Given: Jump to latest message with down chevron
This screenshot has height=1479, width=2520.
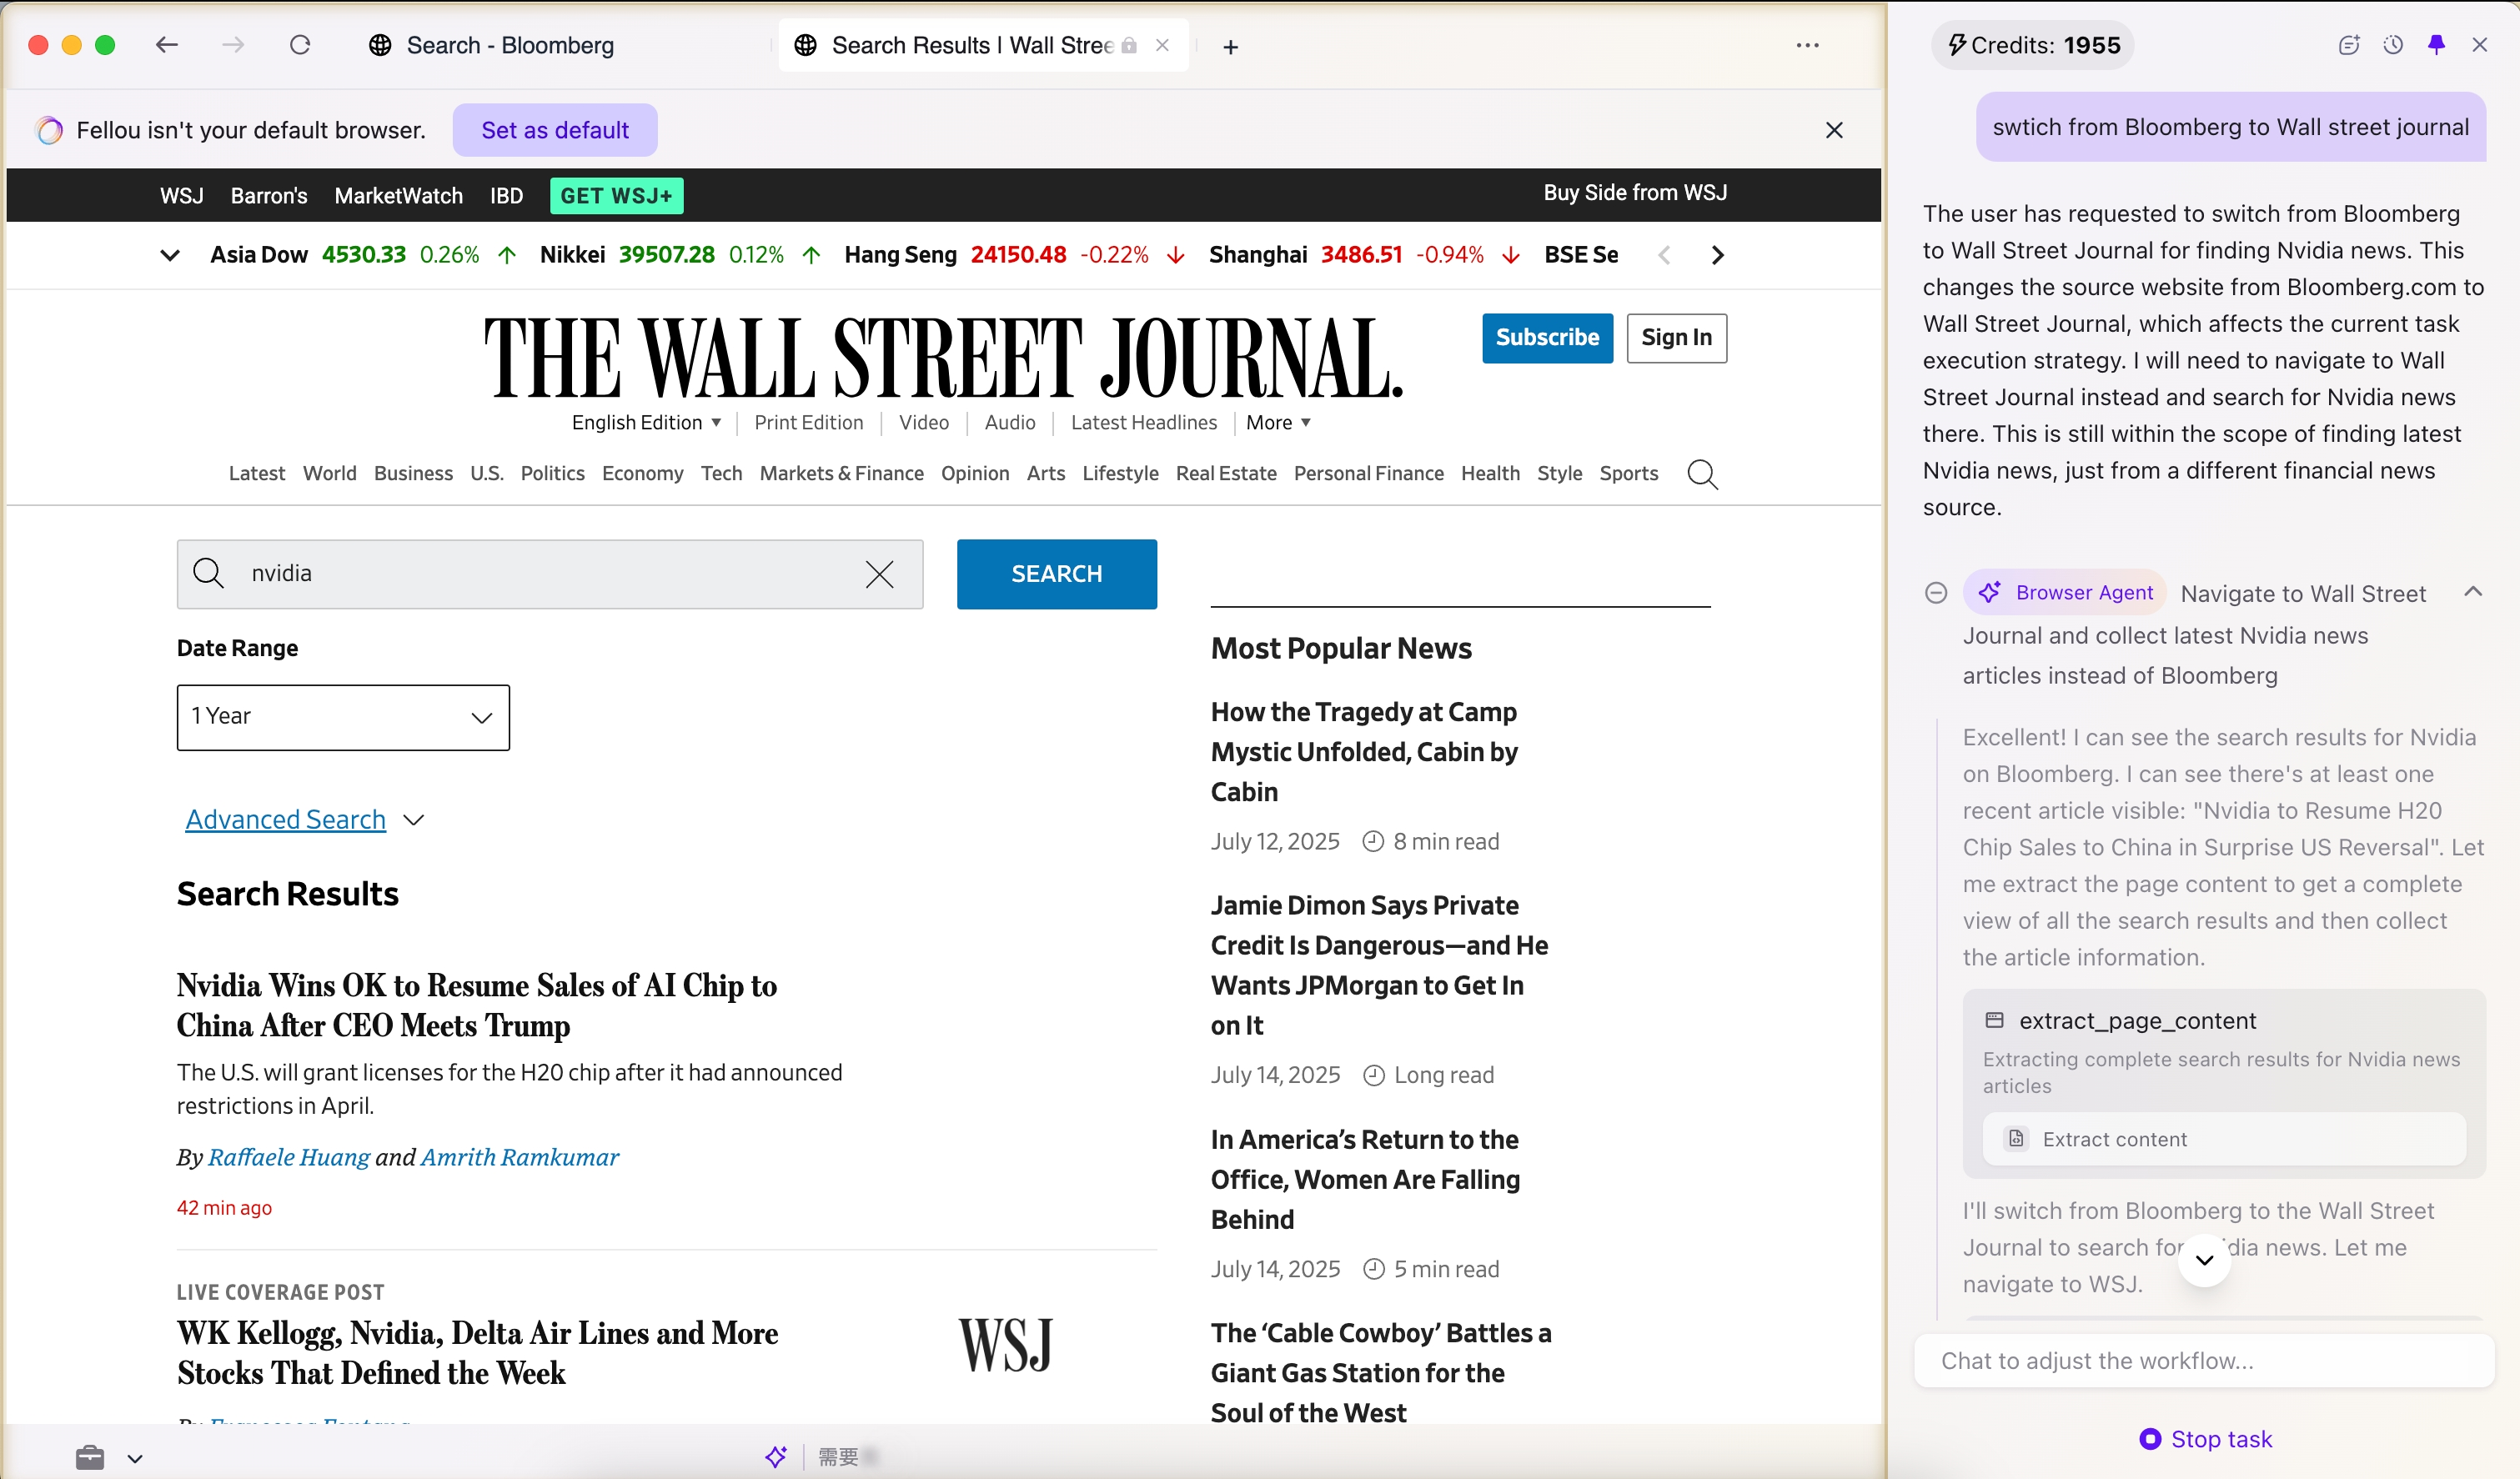Looking at the screenshot, I should click(x=2204, y=1260).
